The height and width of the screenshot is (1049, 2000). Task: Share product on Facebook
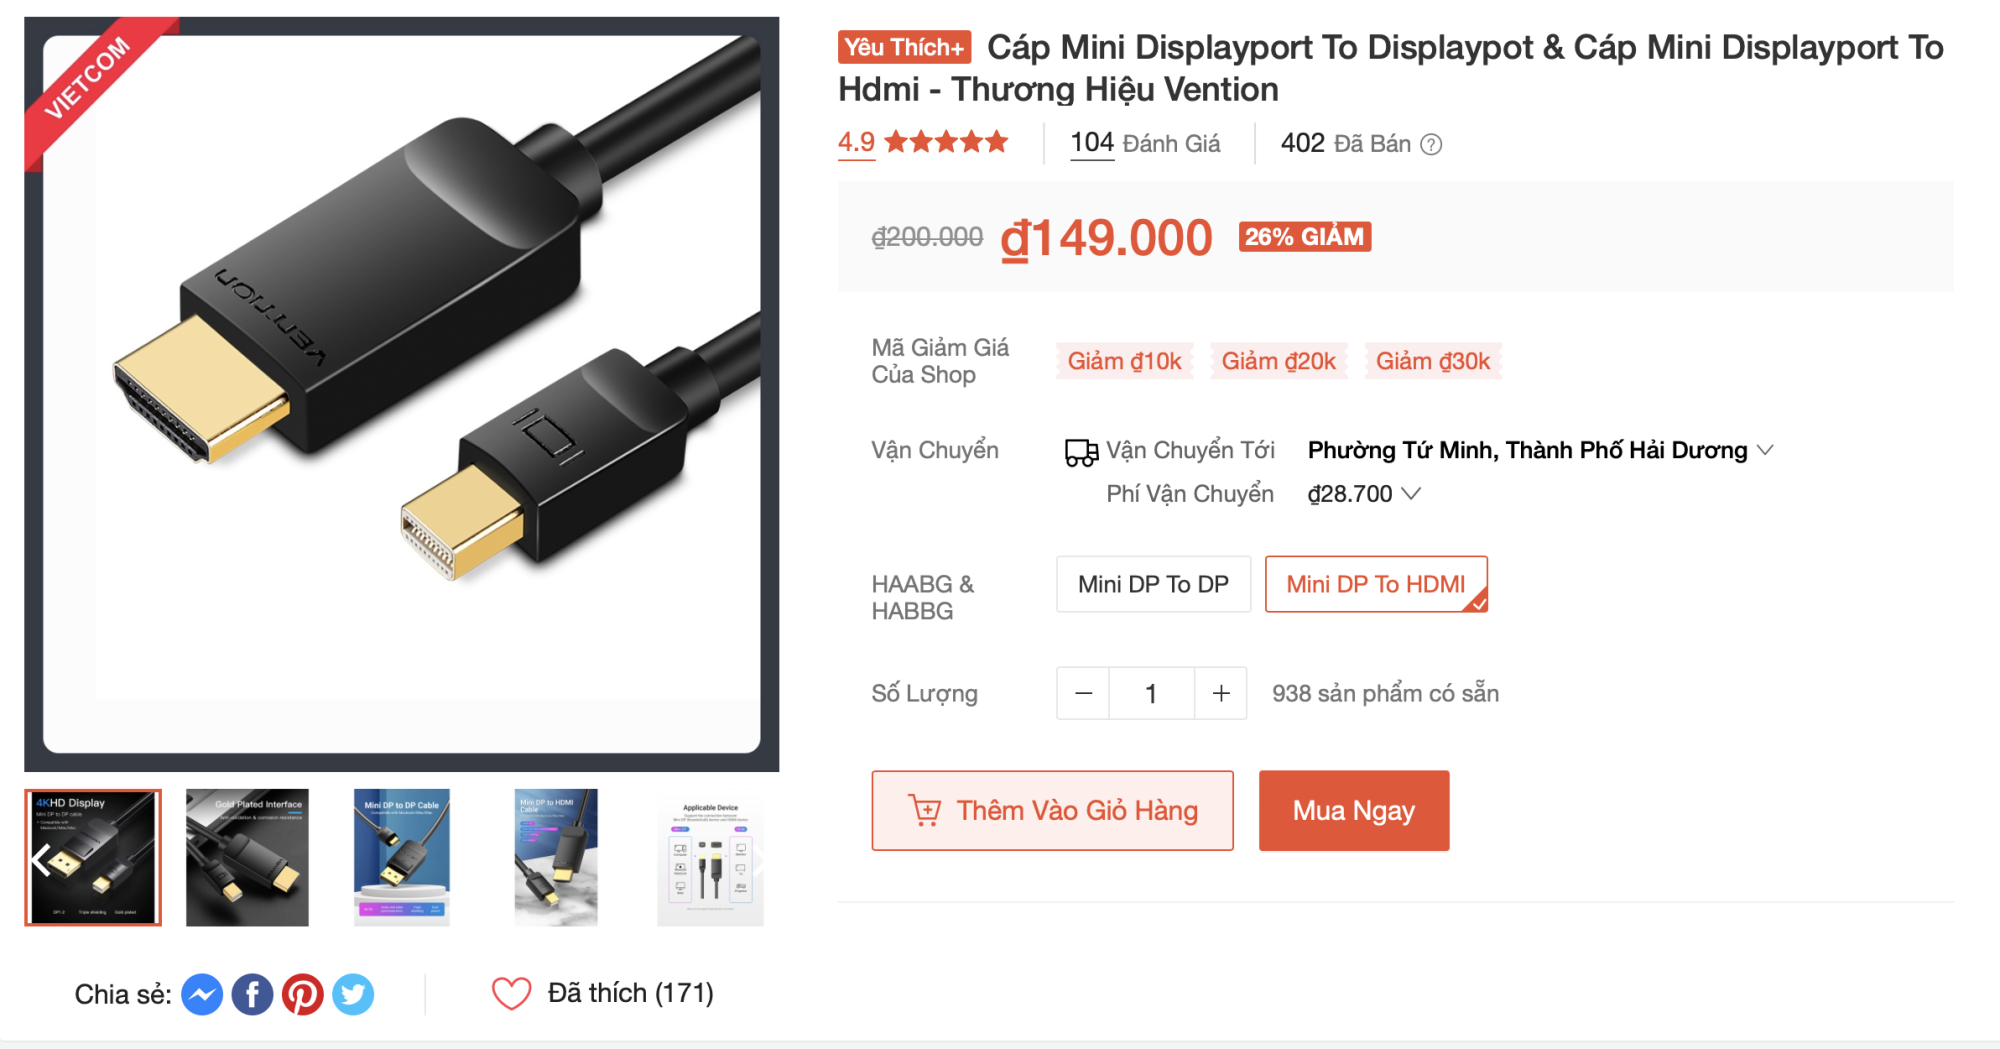(252, 994)
